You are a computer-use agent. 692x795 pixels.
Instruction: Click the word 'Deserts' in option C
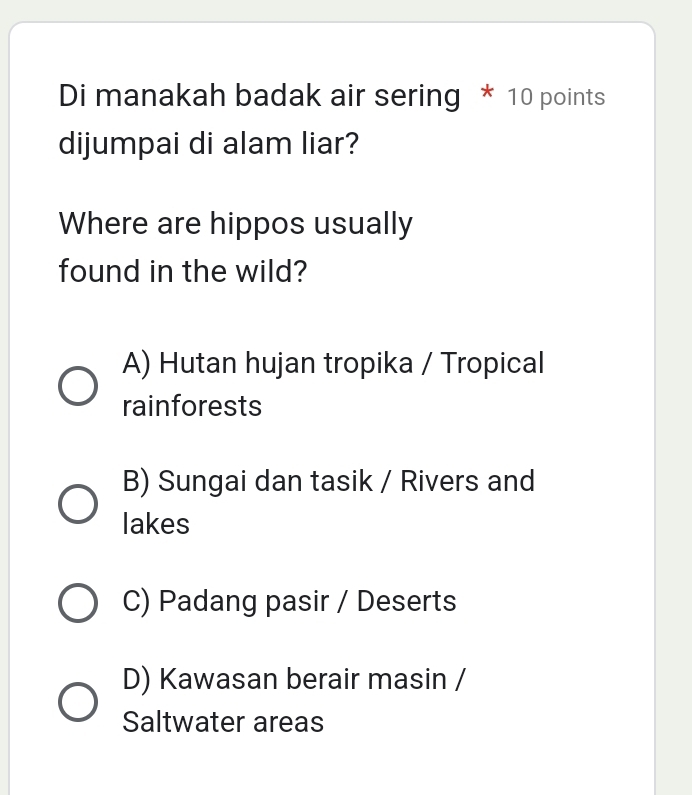click(406, 602)
